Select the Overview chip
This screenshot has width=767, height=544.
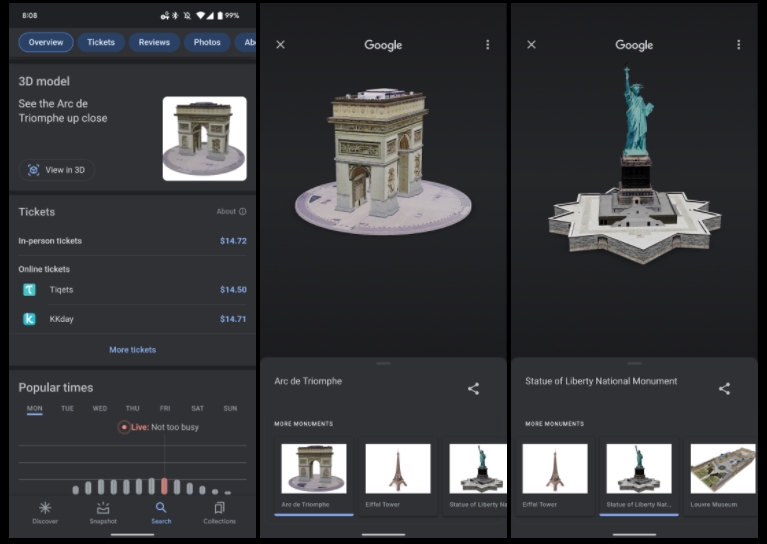tap(46, 42)
